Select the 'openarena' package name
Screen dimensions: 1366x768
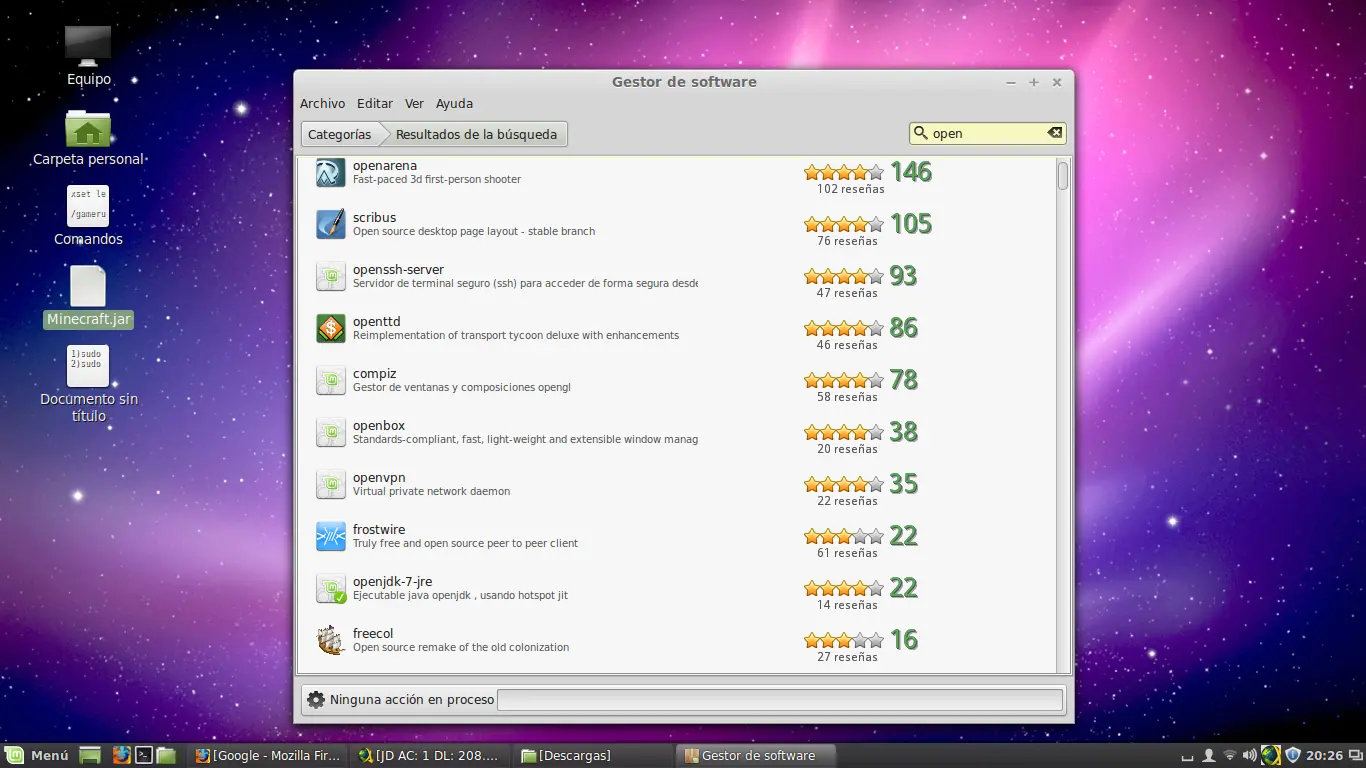385,166
